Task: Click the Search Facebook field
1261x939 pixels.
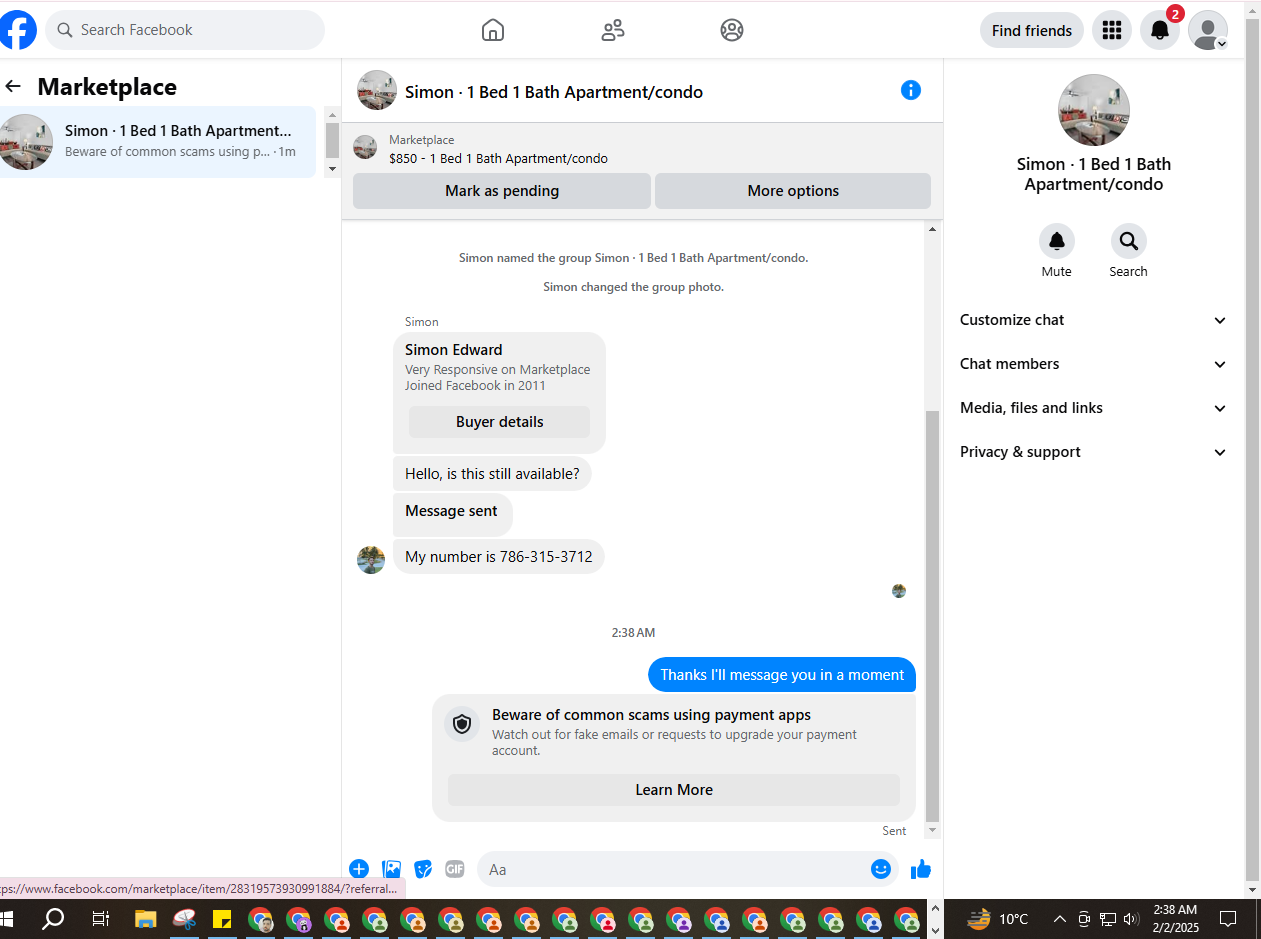Action: point(185,30)
